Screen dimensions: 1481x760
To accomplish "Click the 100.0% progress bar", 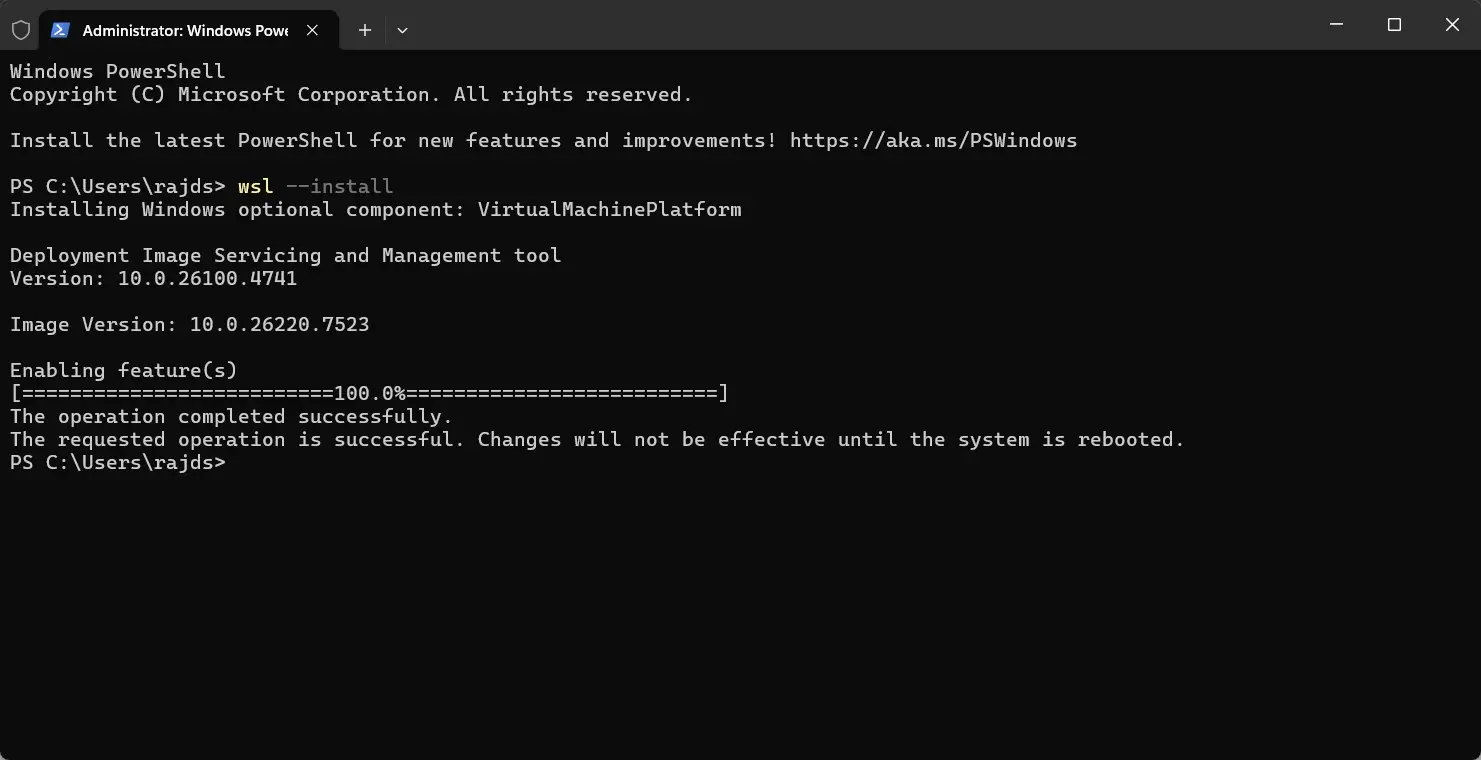I will [369, 393].
